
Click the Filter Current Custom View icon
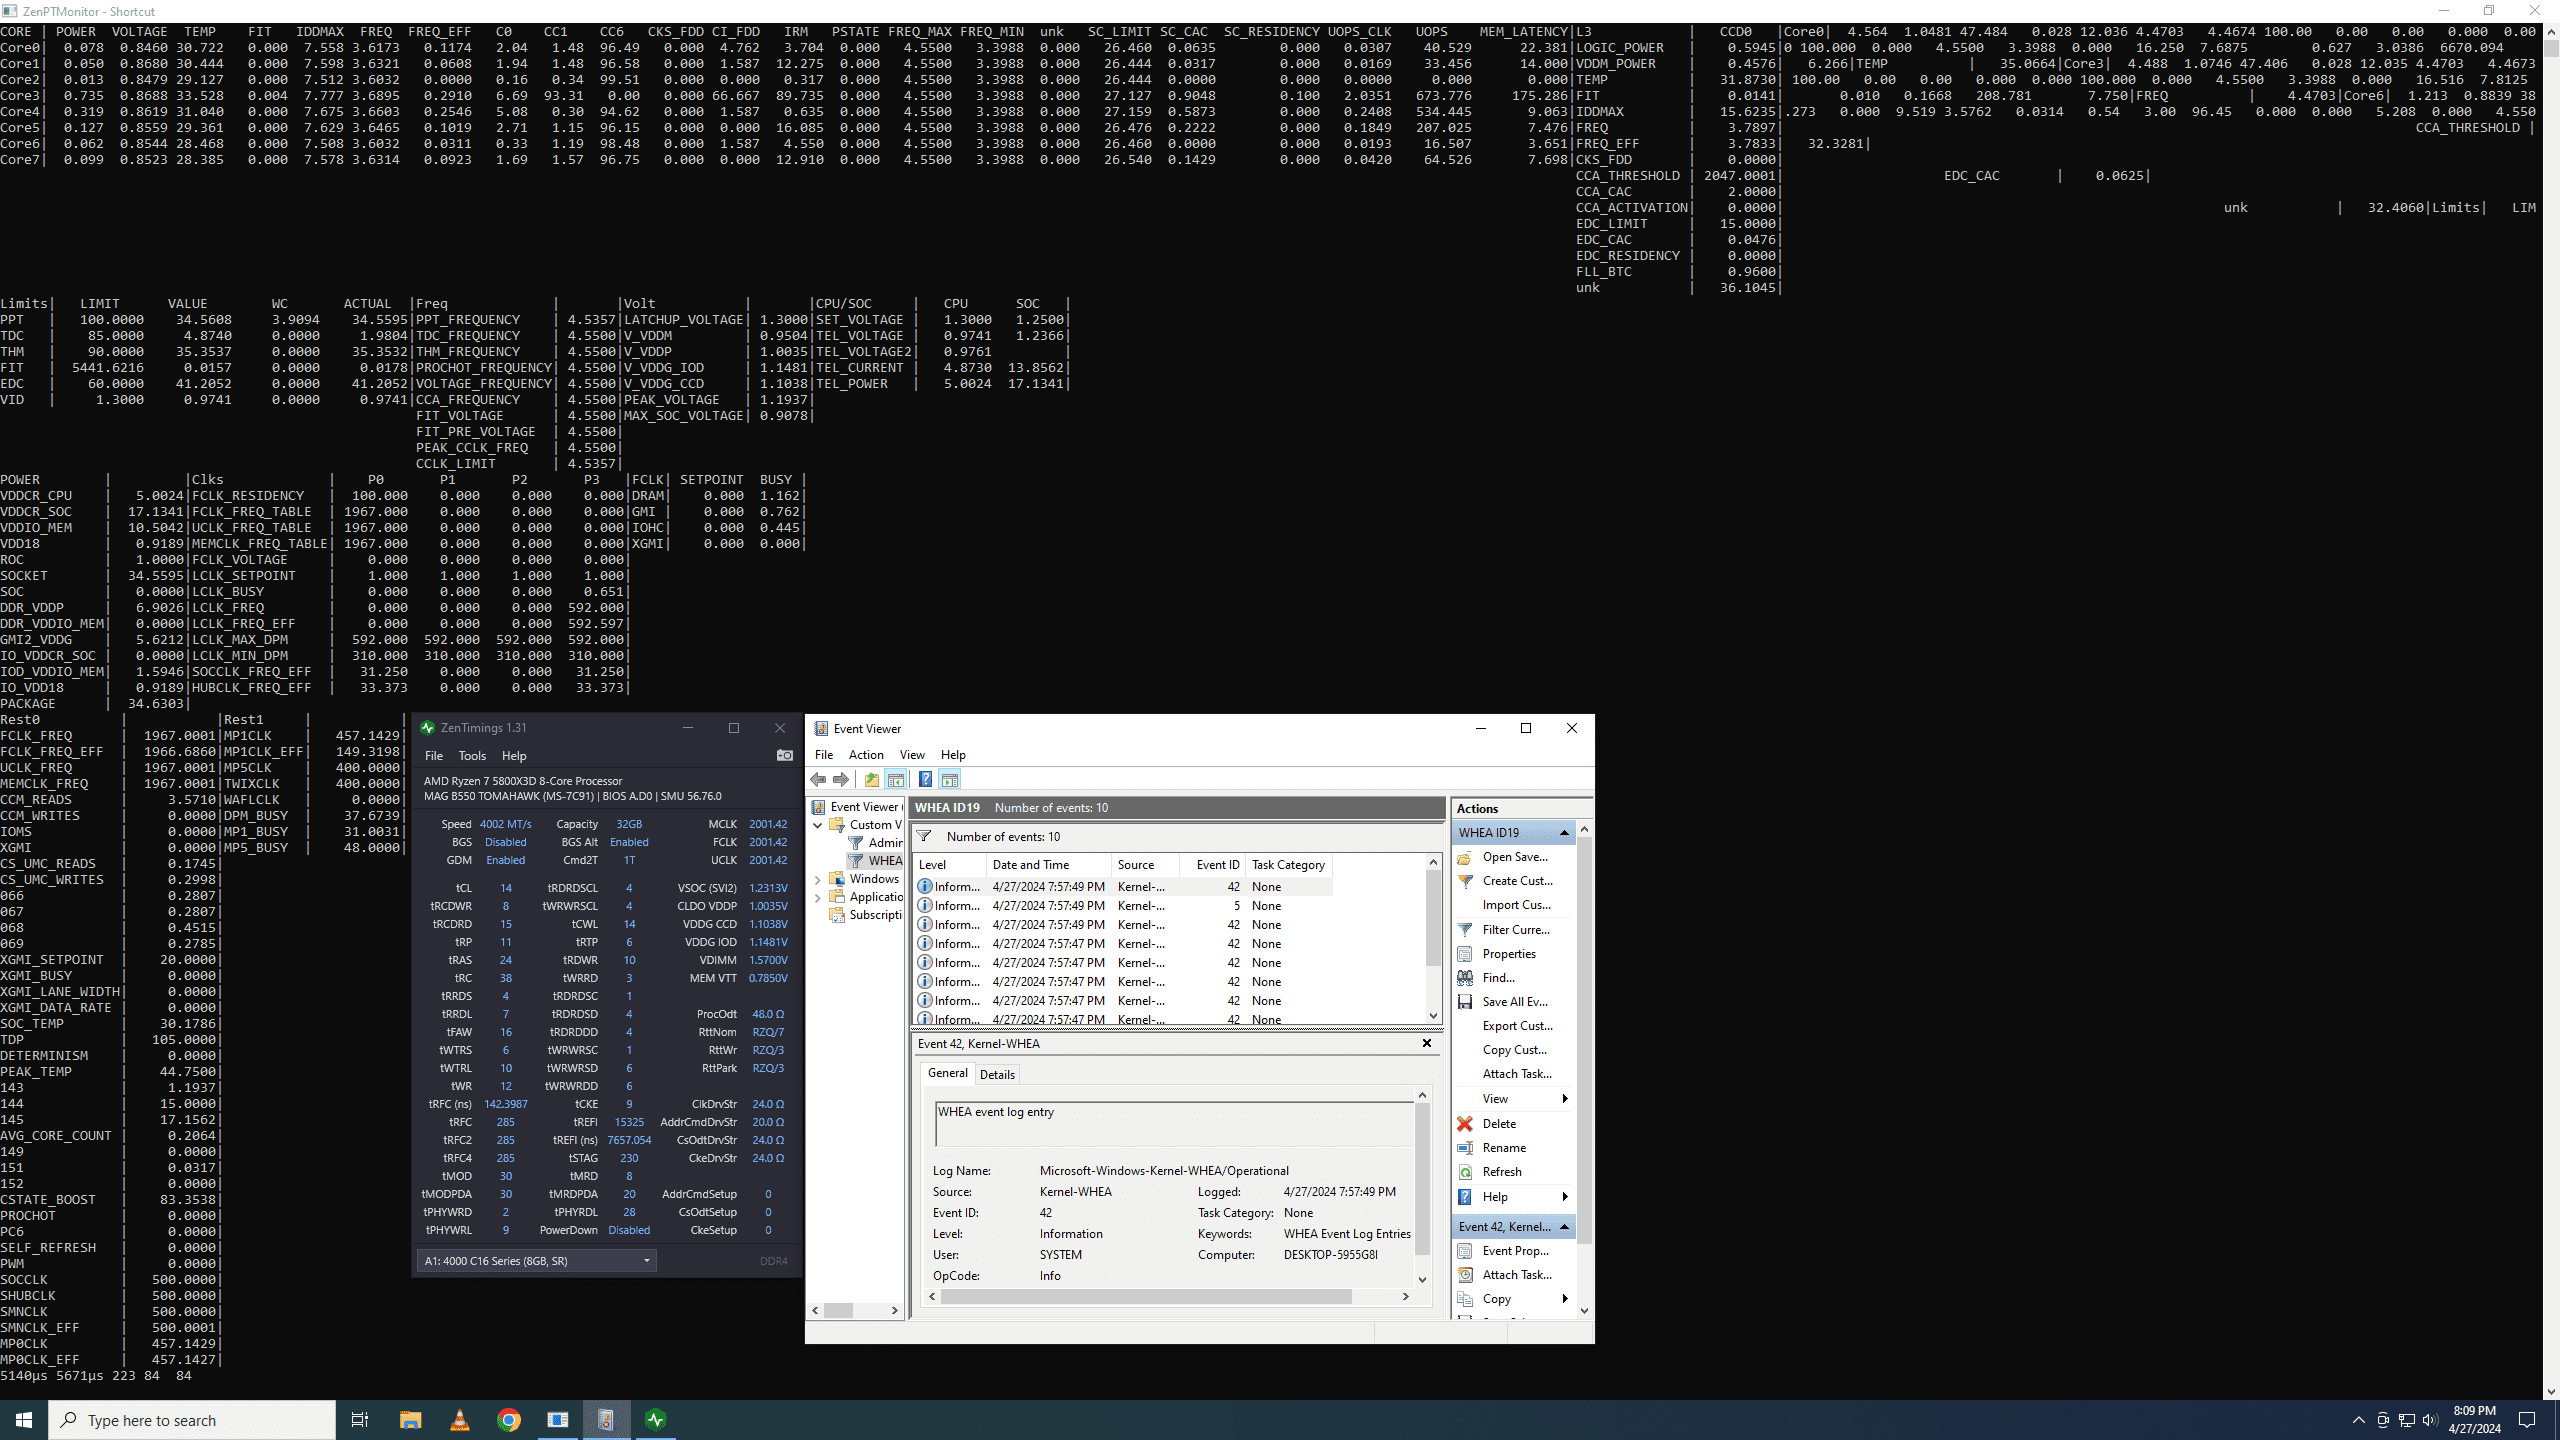coord(1465,930)
